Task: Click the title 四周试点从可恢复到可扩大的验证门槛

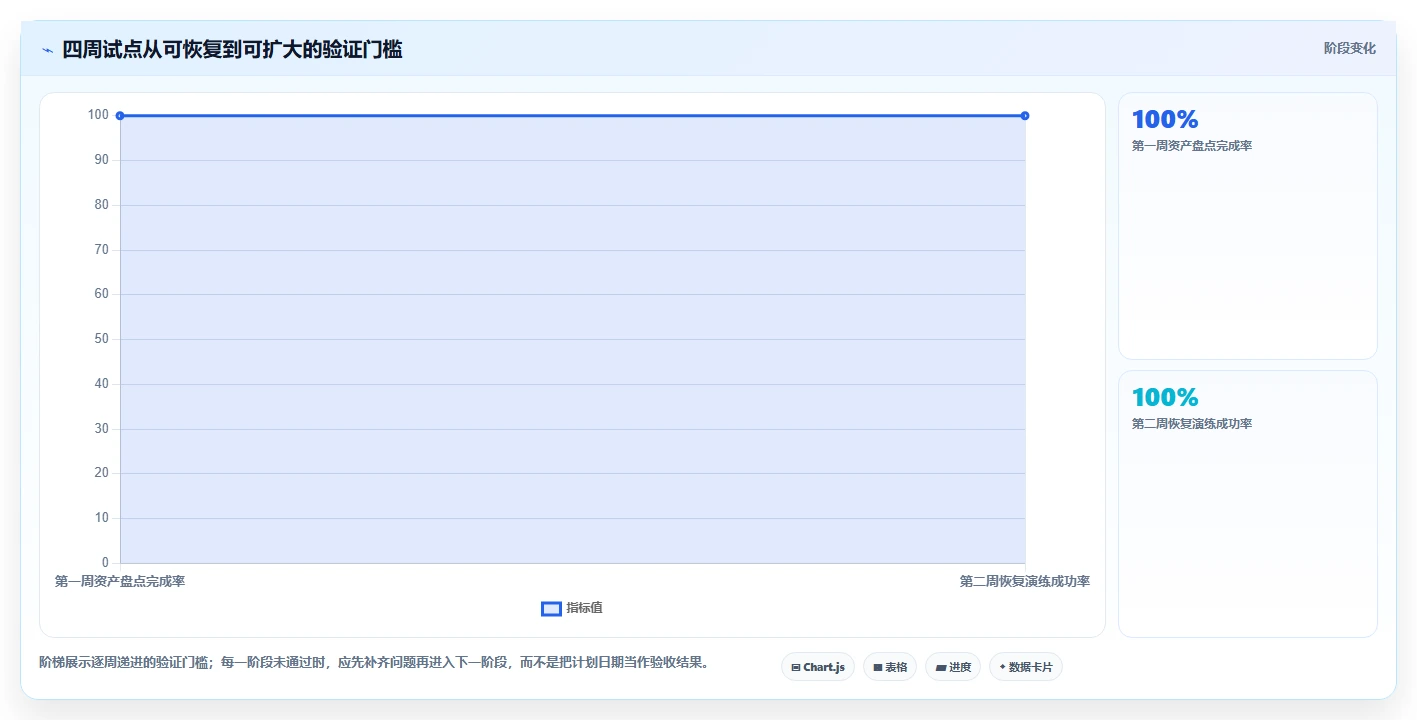Action: (x=232, y=49)
